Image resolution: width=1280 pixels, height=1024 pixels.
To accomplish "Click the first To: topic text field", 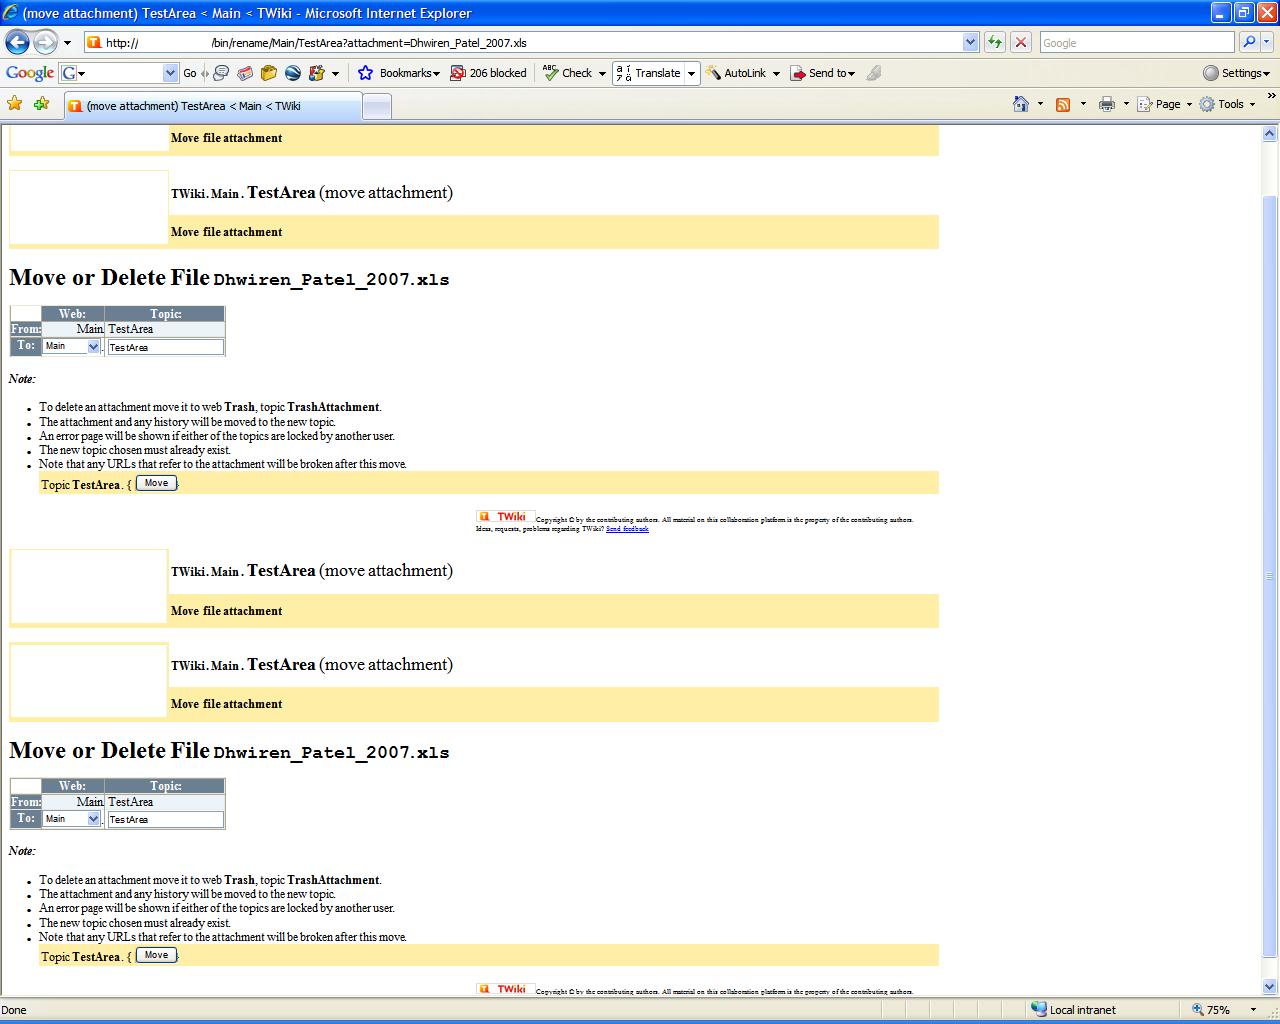I will point(165,347).
